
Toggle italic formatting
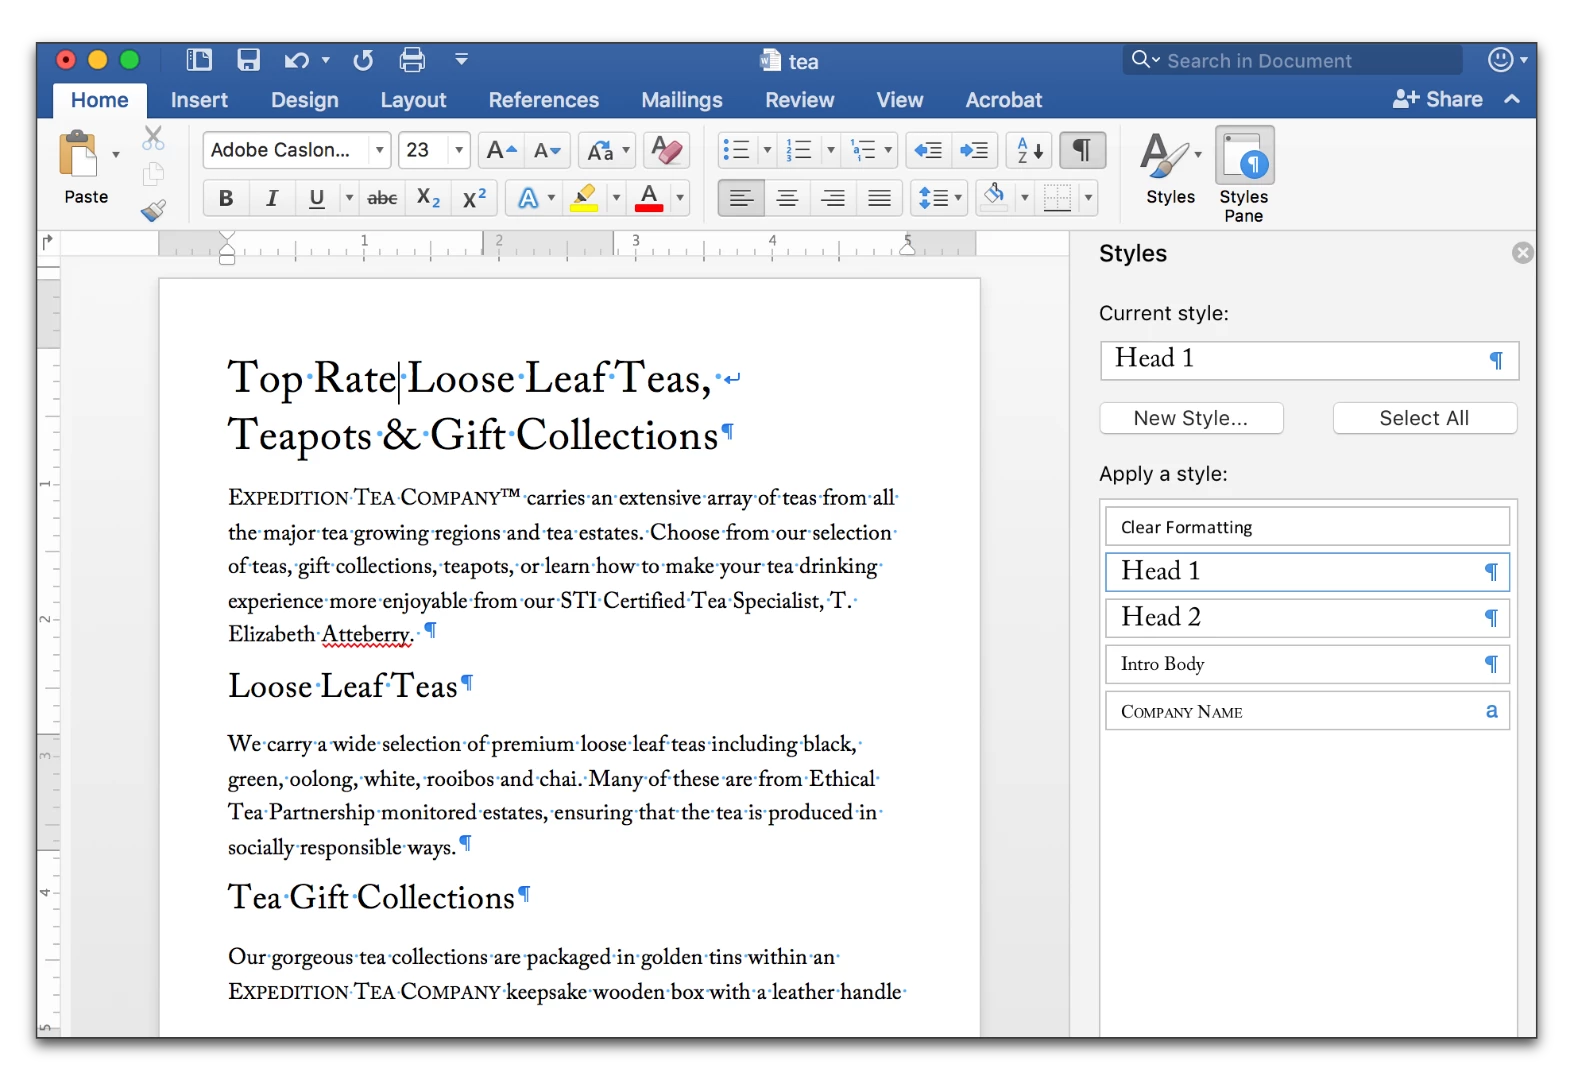[271, 198]
